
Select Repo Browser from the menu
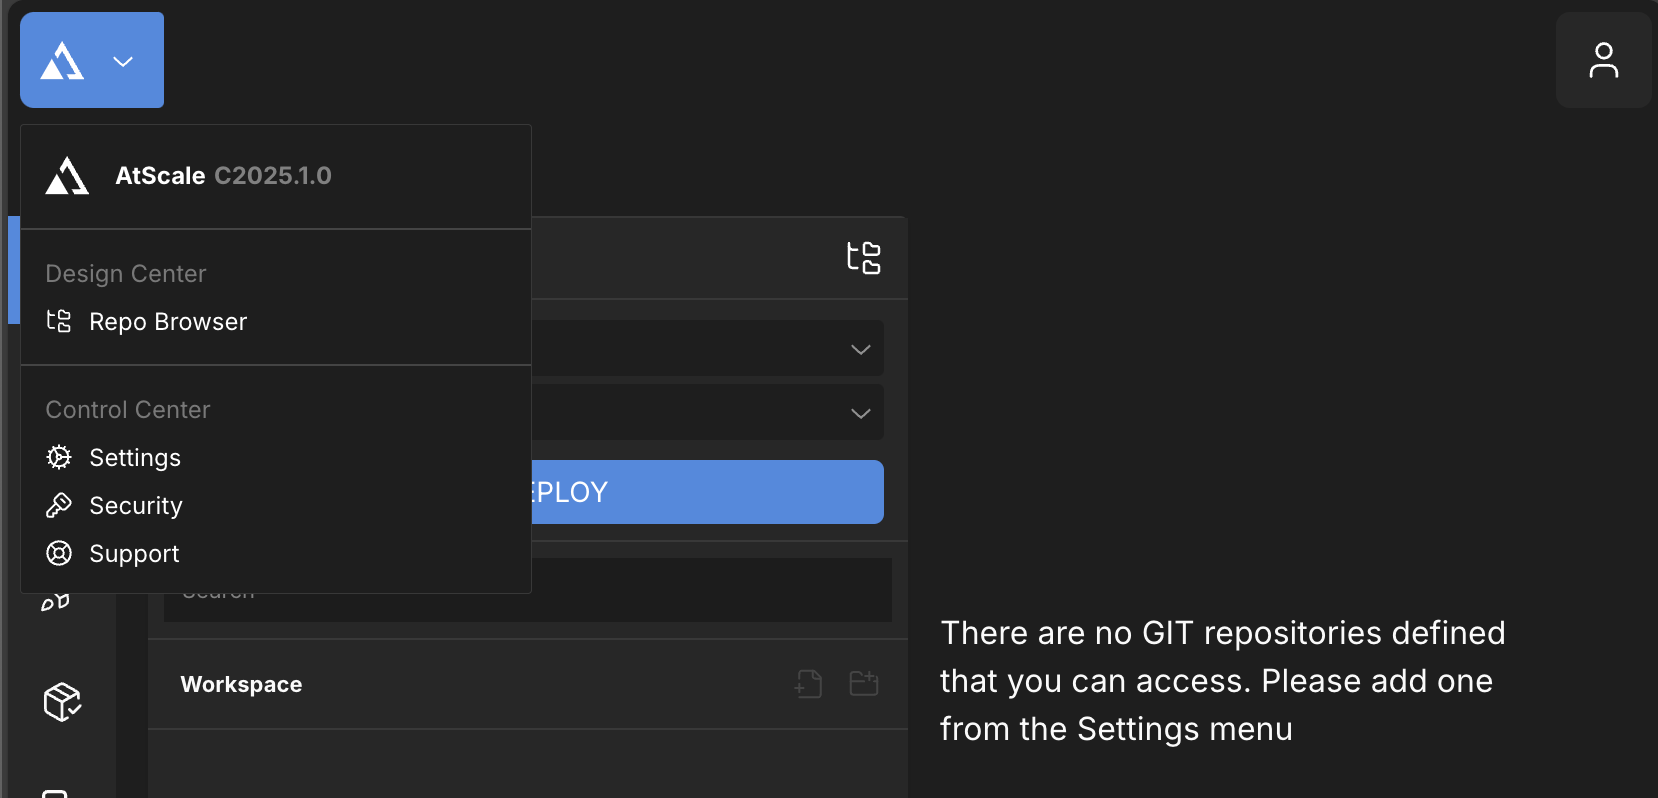[x=167, y=322]
